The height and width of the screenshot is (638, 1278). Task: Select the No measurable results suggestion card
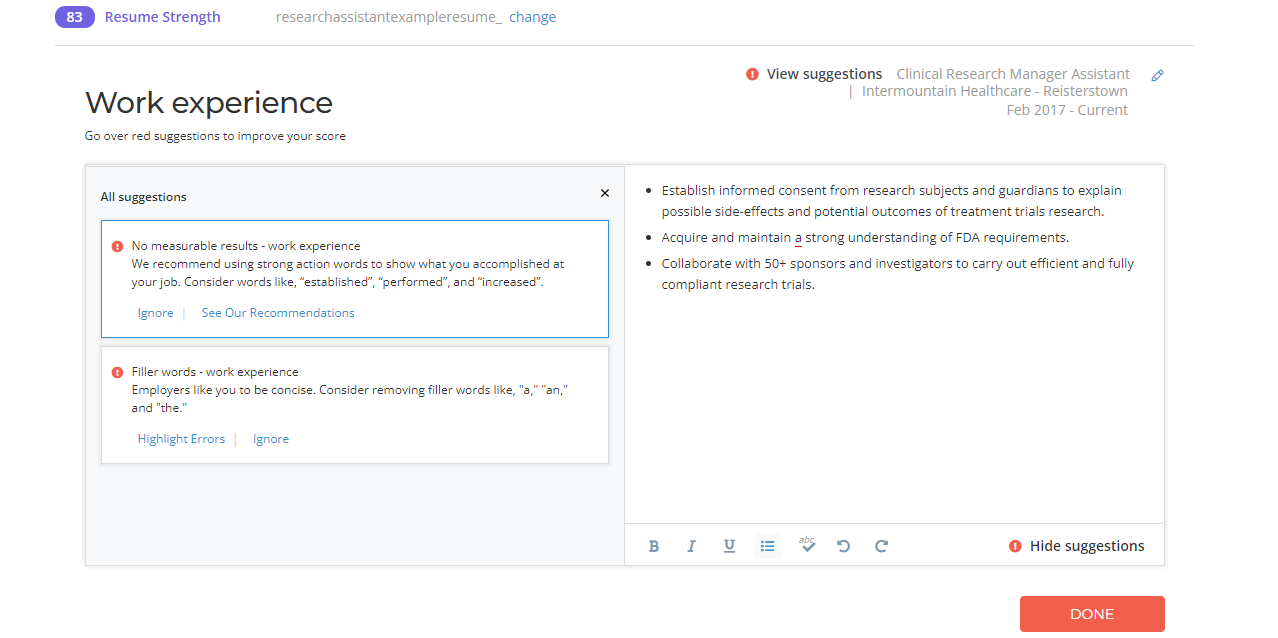coord(354,265)
